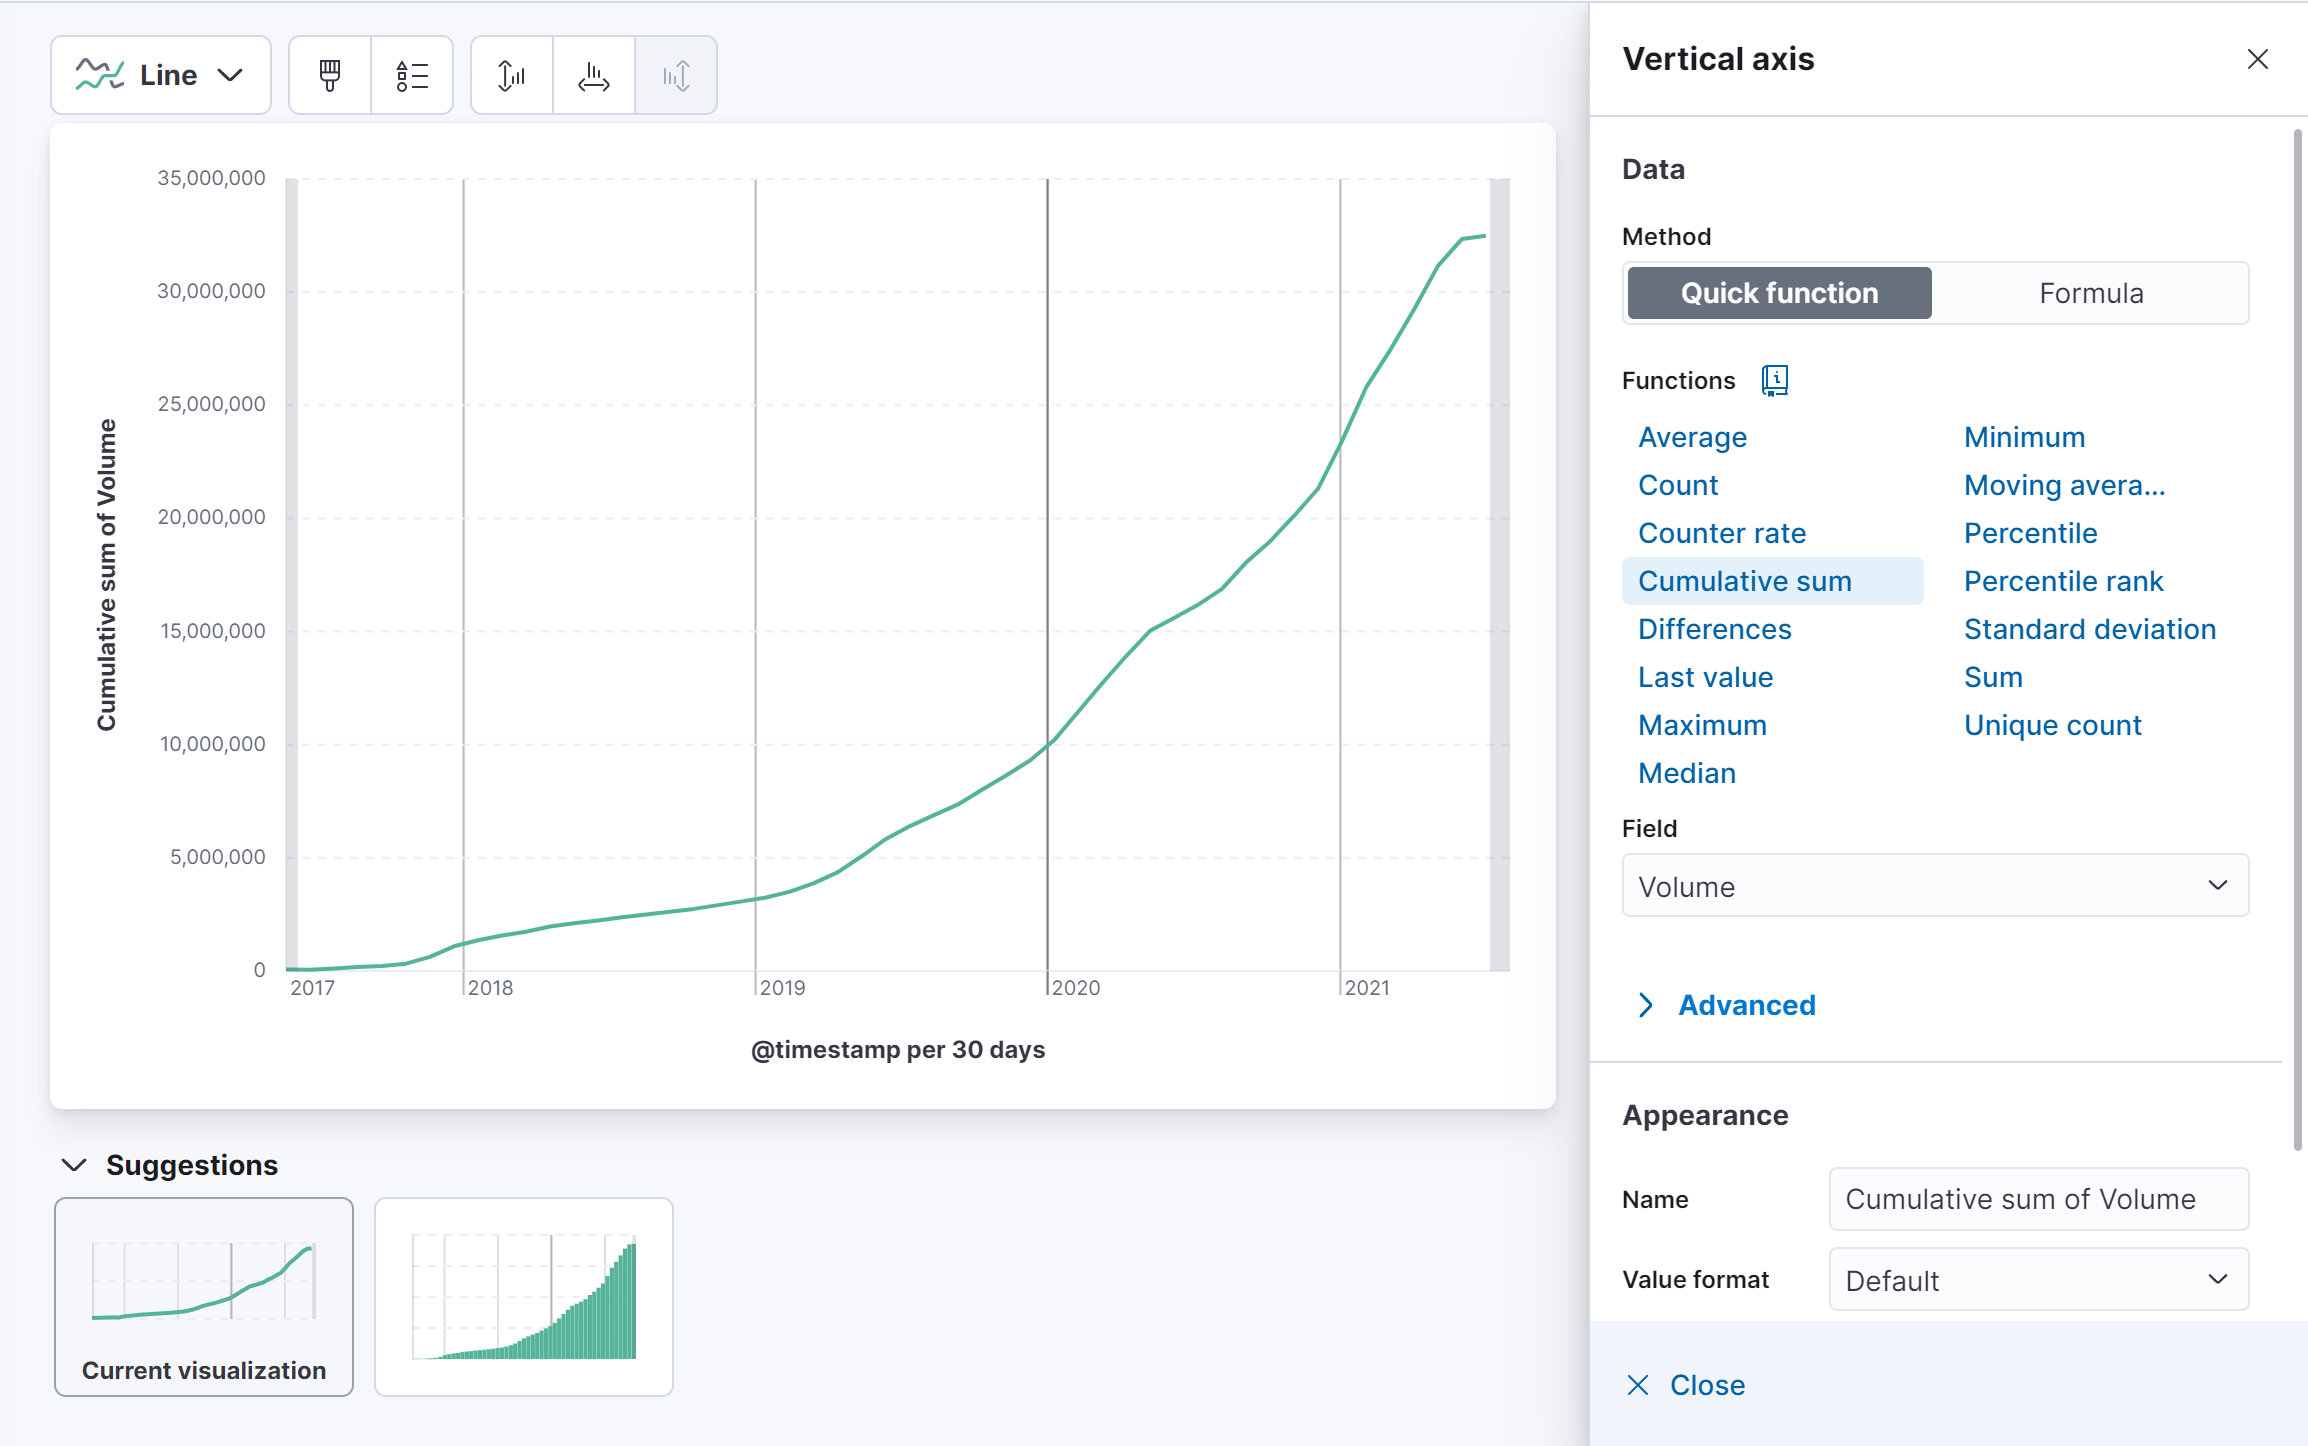Select the Cumulative sum function
The width and height of the screenshot is (2308, 1446).
tap(1744, 581)
